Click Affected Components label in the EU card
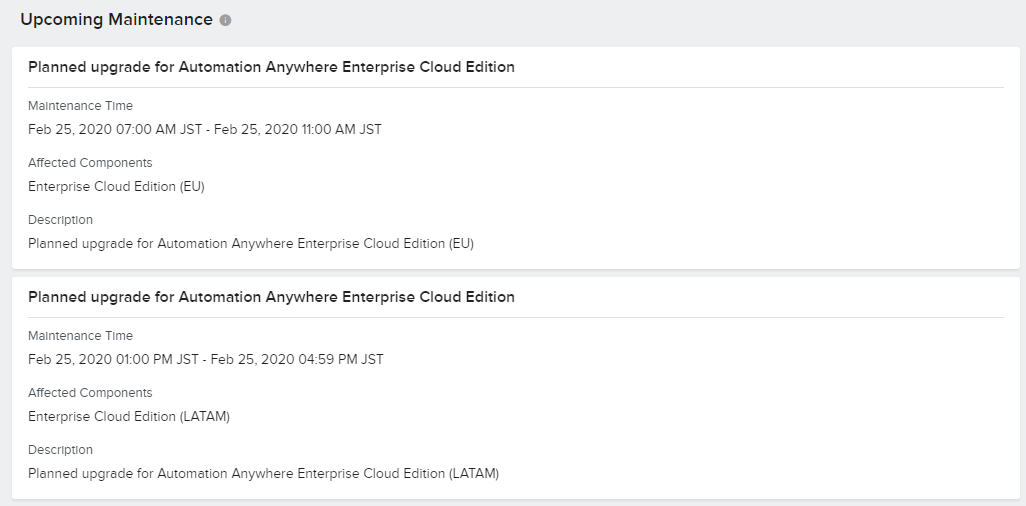The height and width of the screenshot is (506, 1026). (x=90, y=163)
